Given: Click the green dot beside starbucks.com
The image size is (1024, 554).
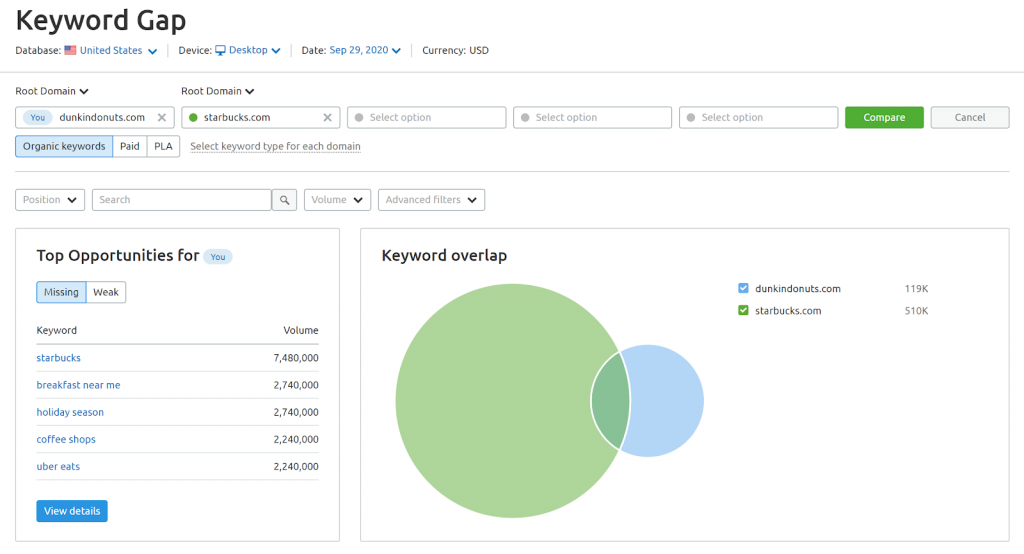Looking at the screenshot, I should click(x=193, y=118).
